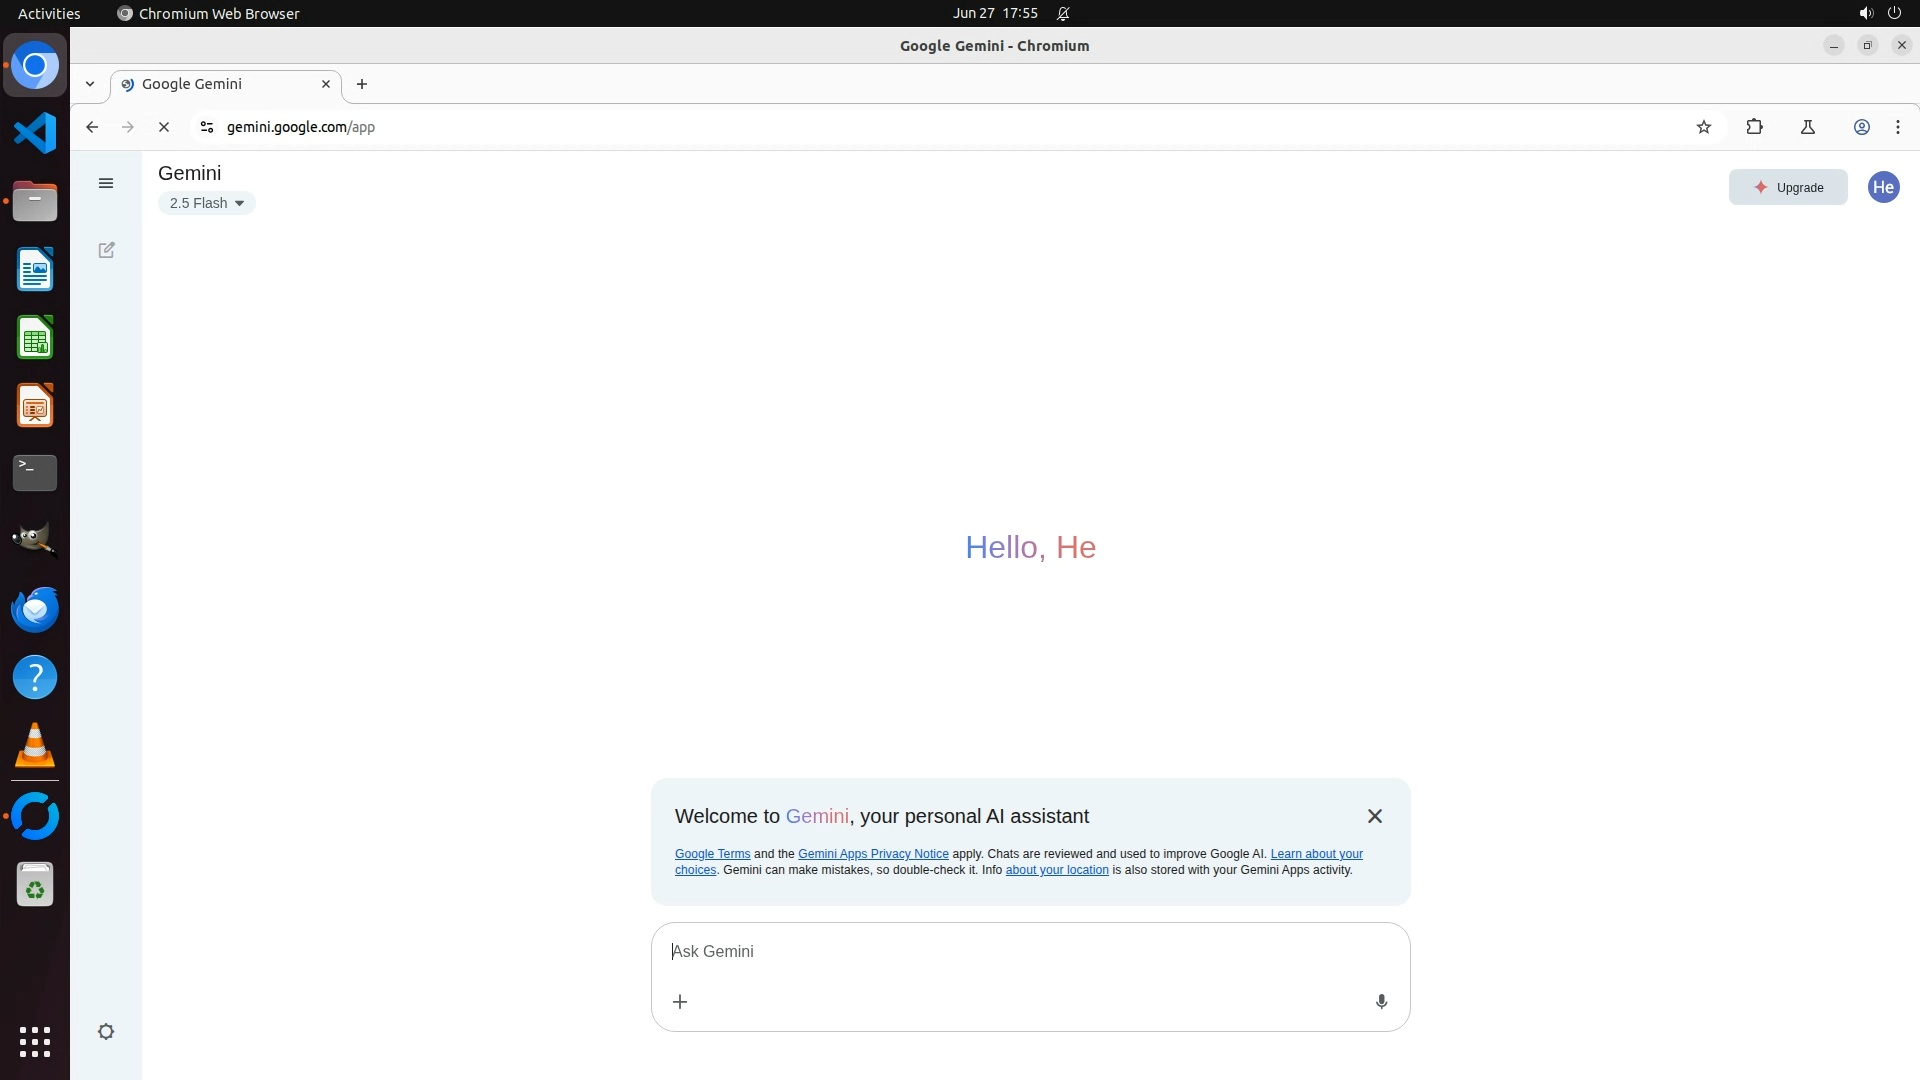Expand the 2.5 Flash model dropdown

coord(206,203)
